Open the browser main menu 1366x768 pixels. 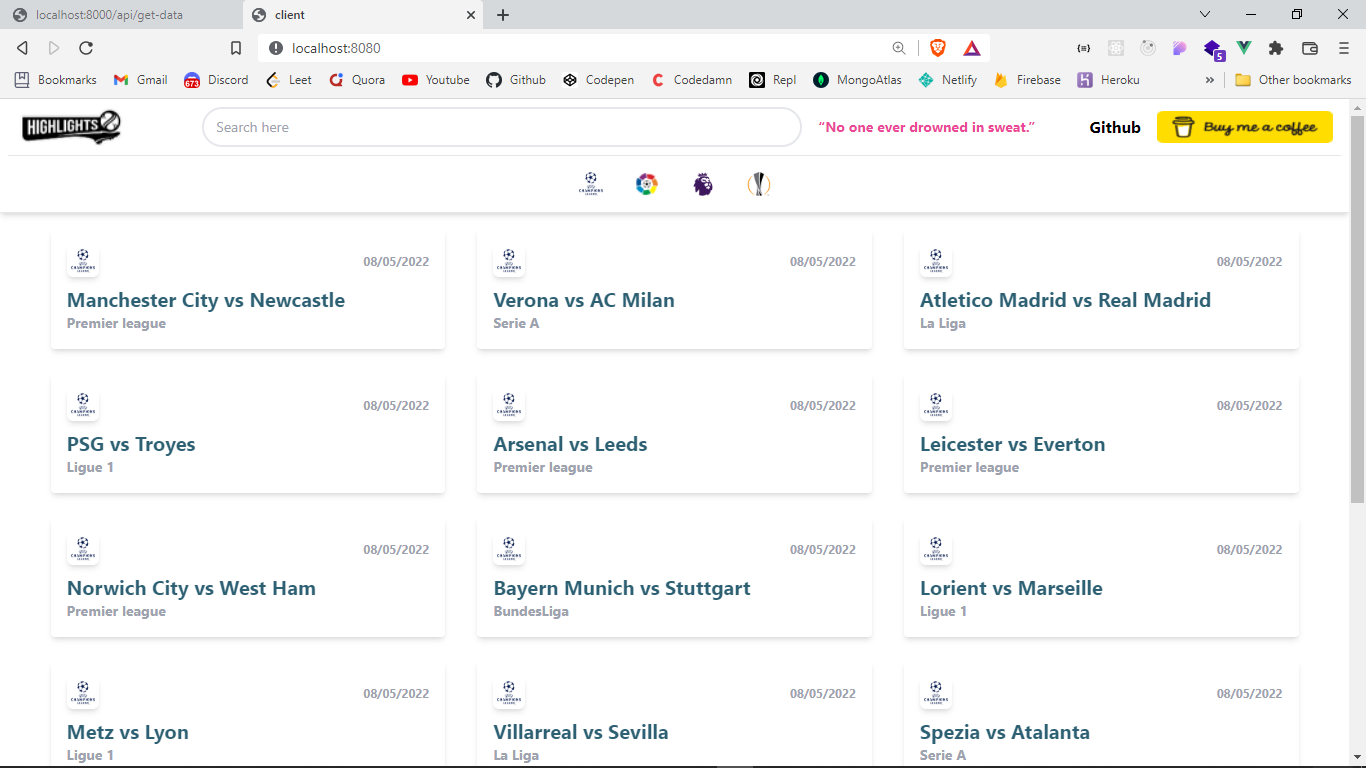point(1344,48)
